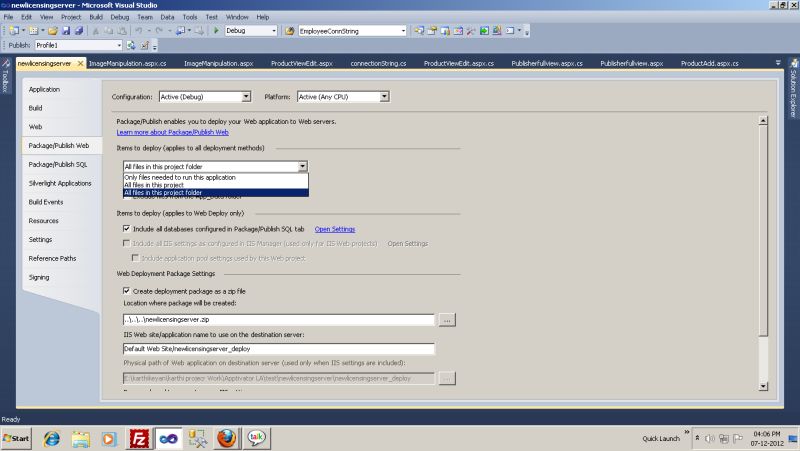This screenshot has width=800, height=451.
Task: Open the Tools menu
Action: click(190, 17)
